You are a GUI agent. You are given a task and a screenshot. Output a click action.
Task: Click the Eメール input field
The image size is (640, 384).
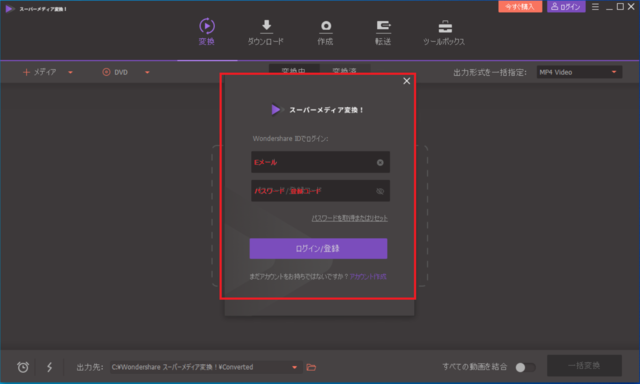click(320, 162)
